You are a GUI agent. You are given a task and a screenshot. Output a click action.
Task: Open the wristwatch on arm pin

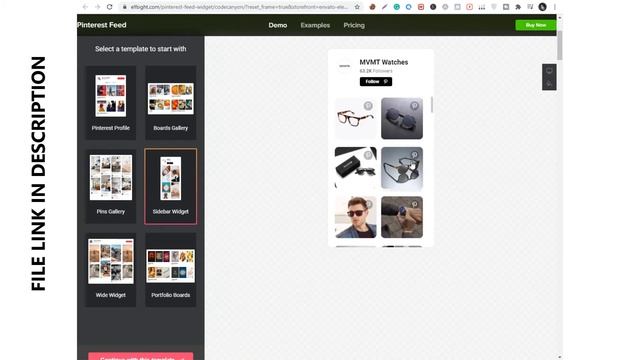coord(402,217)
